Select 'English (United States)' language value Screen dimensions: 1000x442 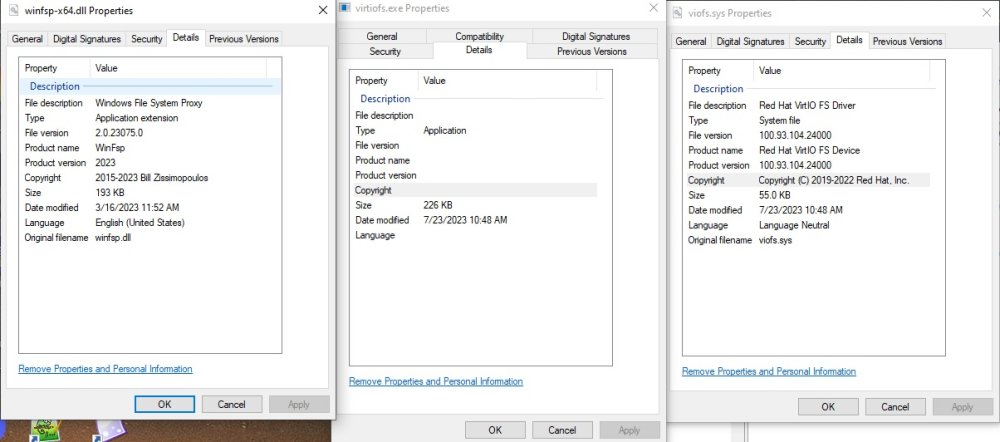[140, 223]
